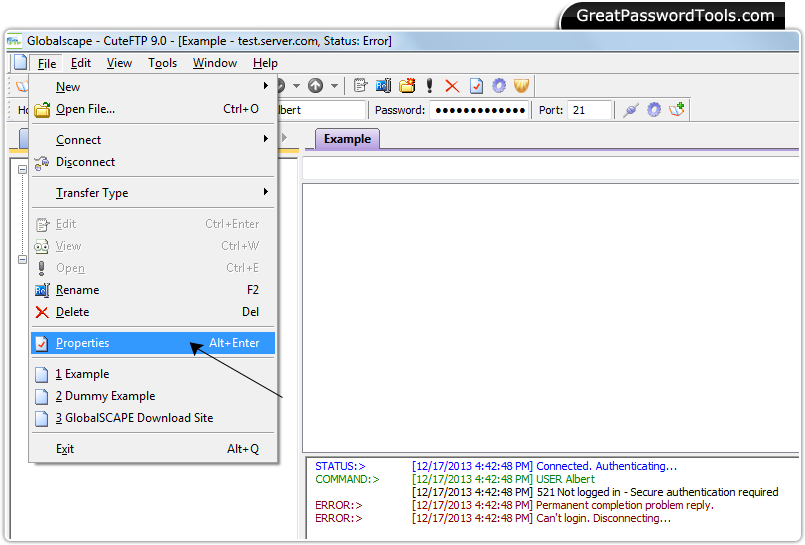Collapse the lower tree node minus box
Screen dimensions: 805x545
22,260
